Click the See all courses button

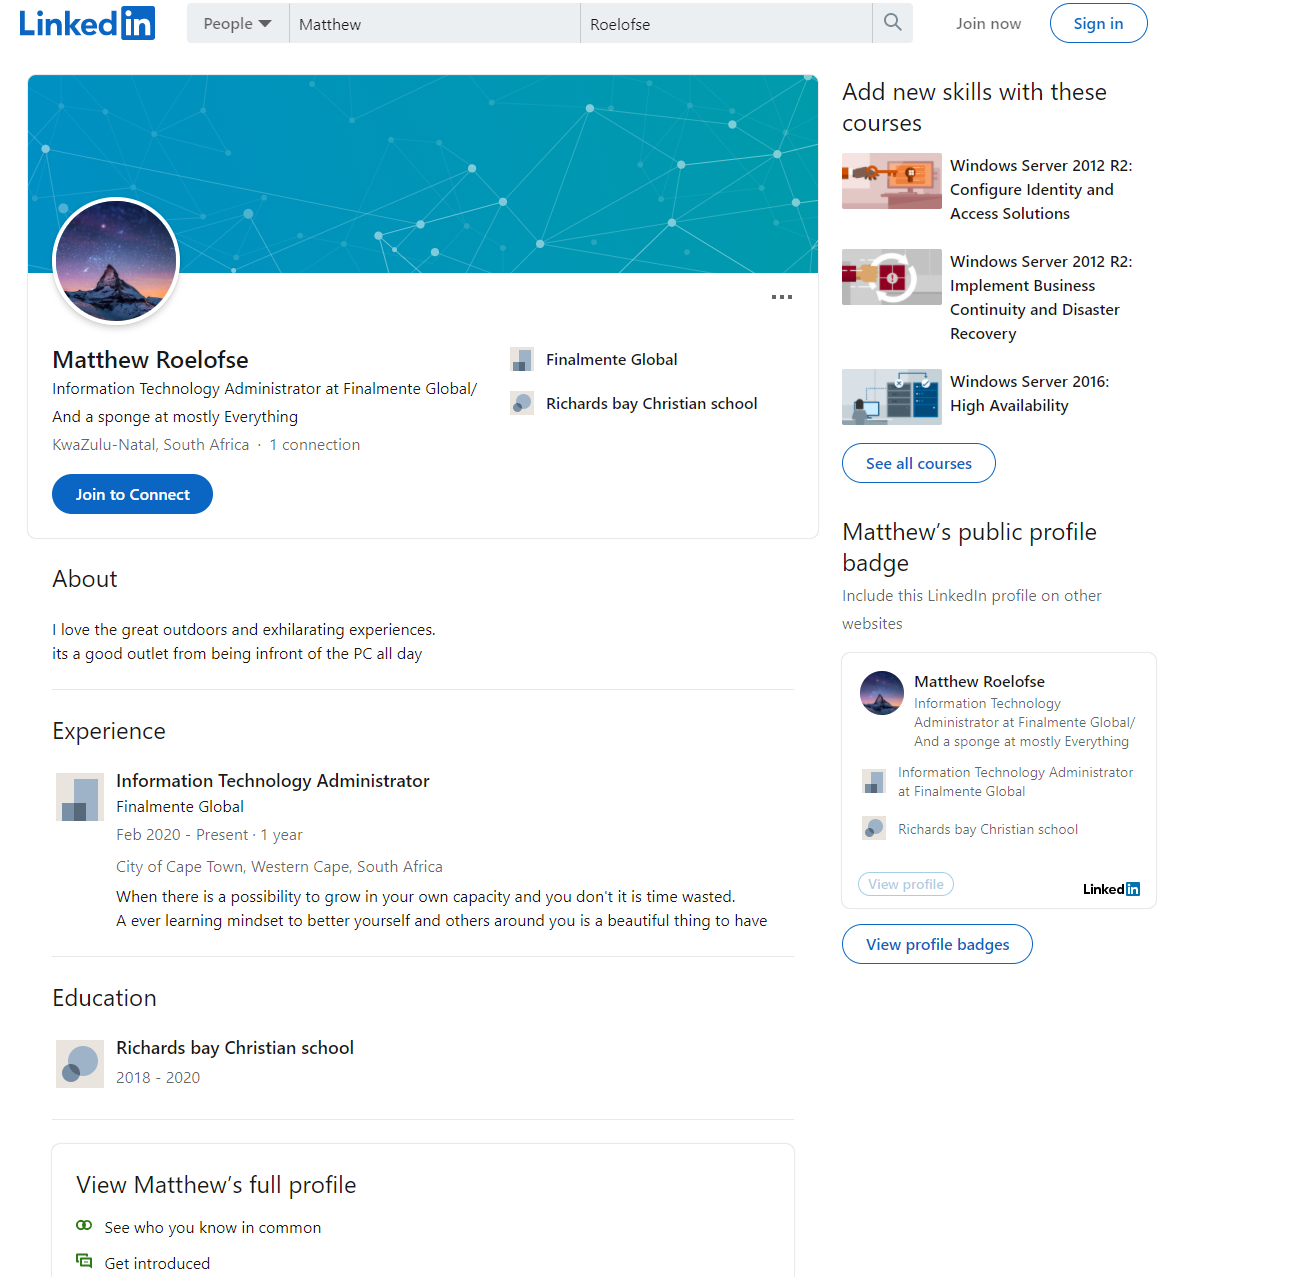[x=918, y=463]
